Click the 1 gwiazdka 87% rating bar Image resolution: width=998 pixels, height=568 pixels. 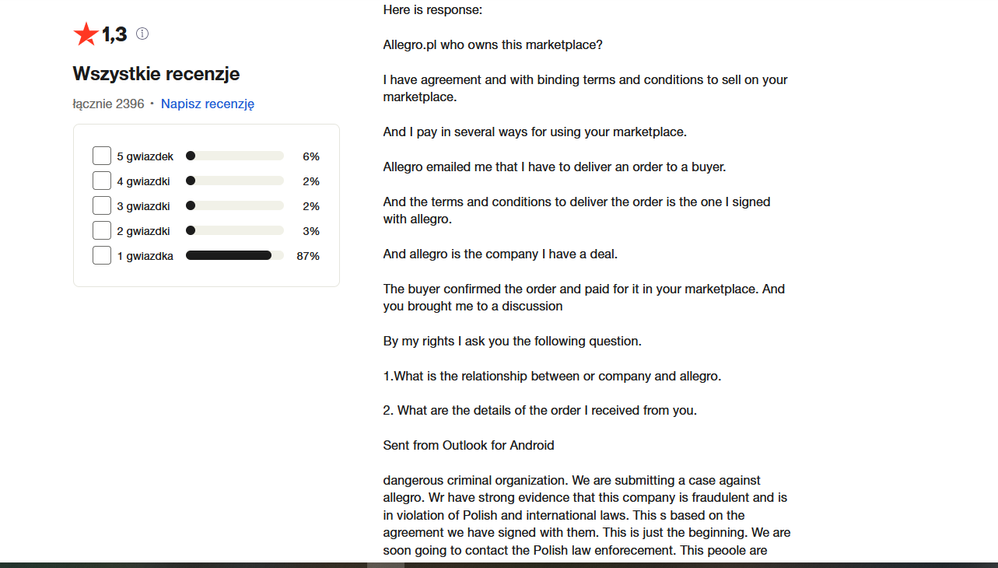(235, 255)
